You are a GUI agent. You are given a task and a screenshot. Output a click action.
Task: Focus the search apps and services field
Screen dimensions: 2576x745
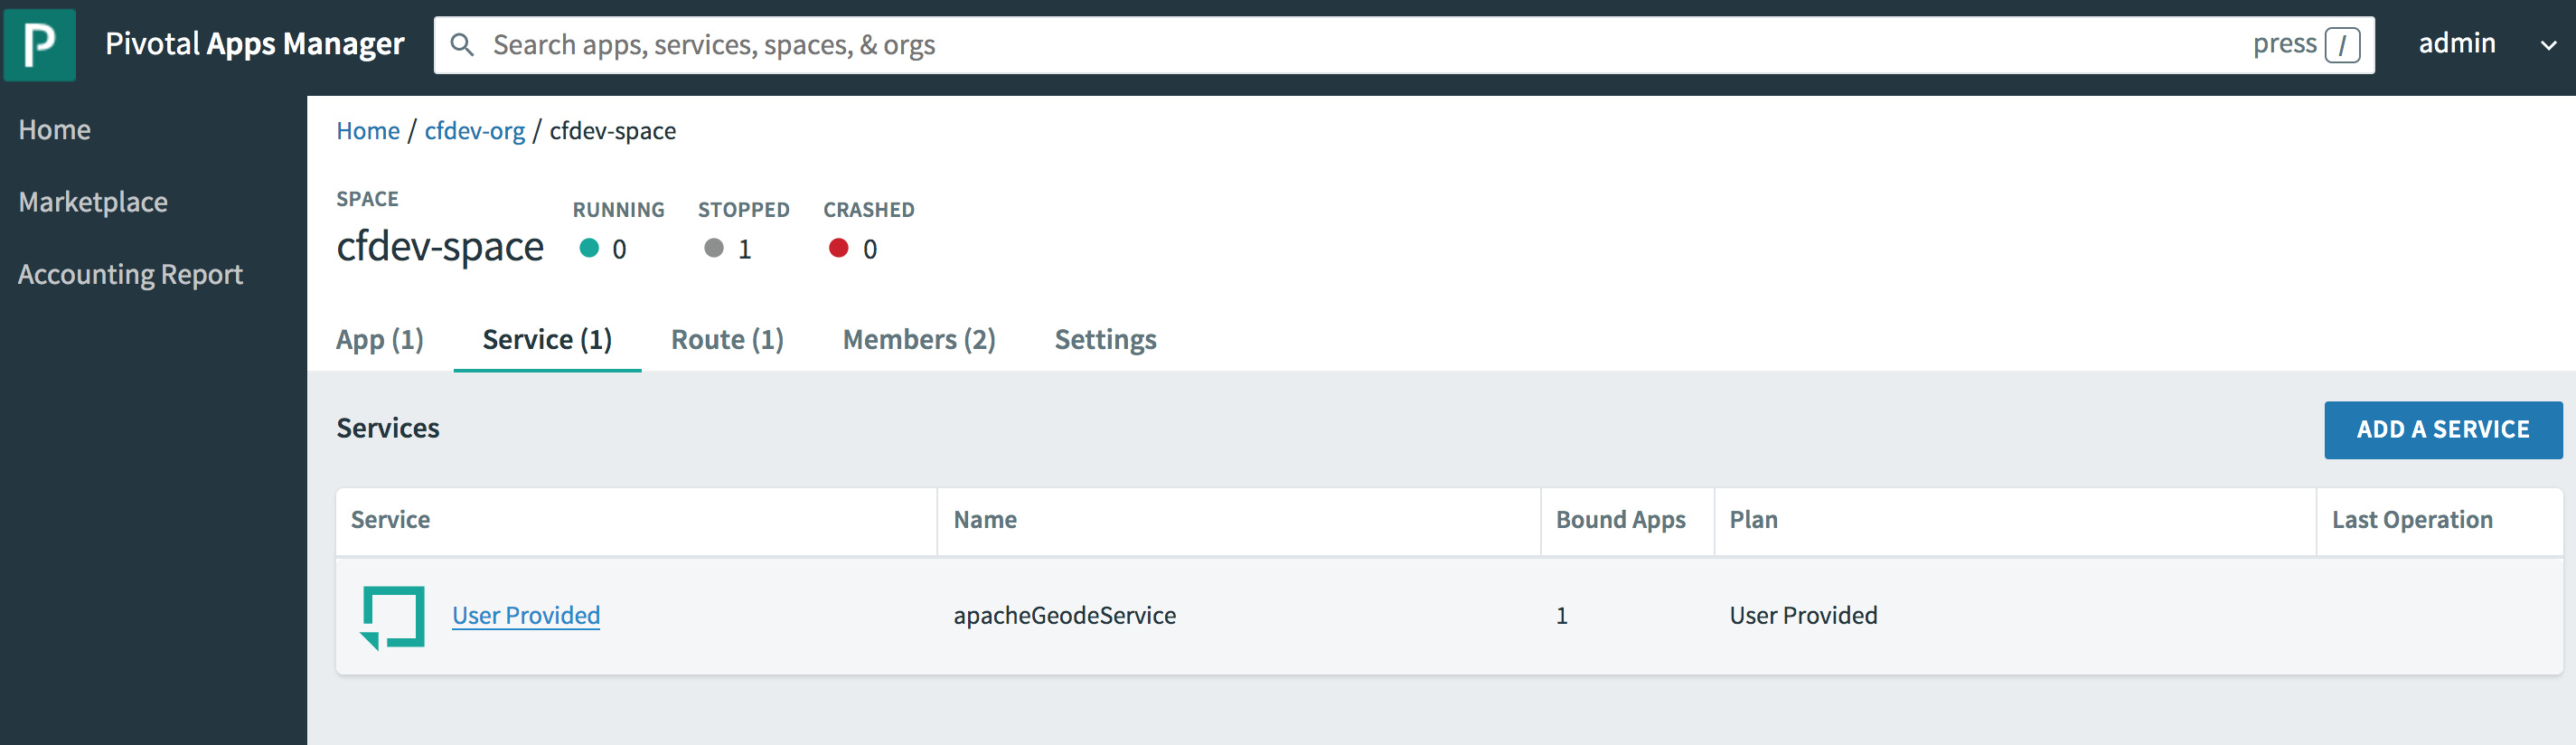tap(1403, 45)
